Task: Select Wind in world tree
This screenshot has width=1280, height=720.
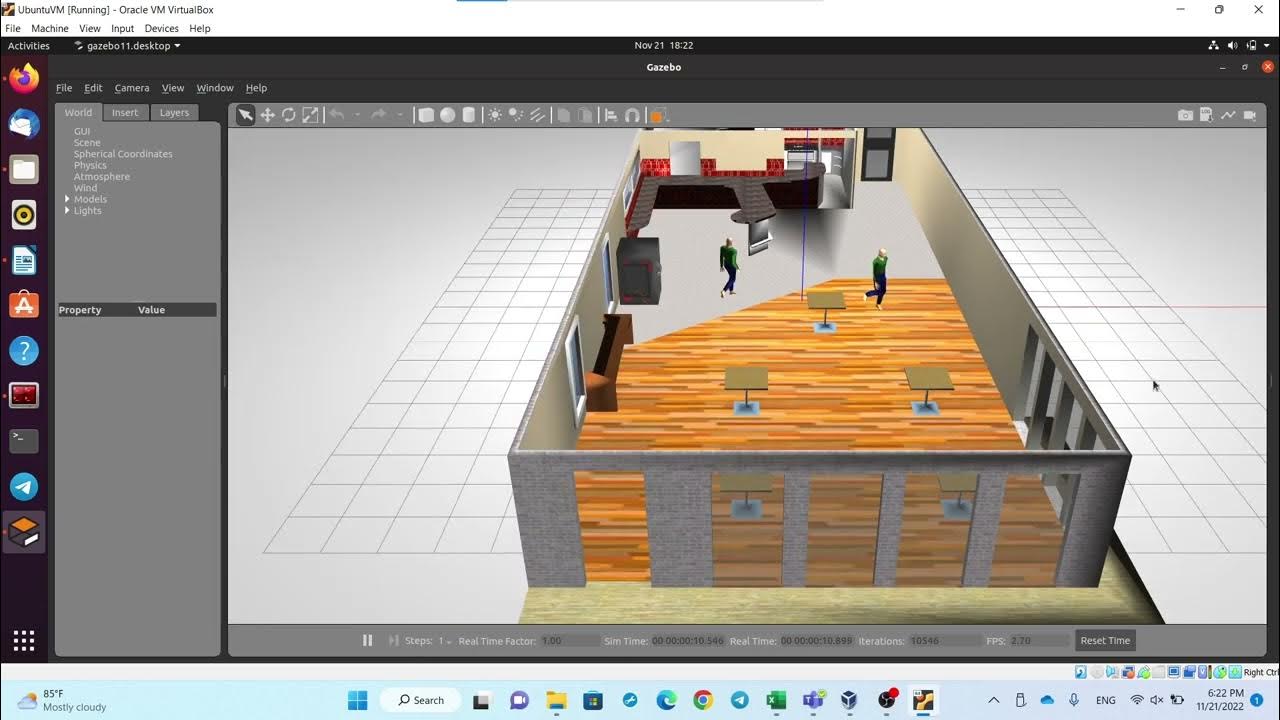Action: coord(85,188)
